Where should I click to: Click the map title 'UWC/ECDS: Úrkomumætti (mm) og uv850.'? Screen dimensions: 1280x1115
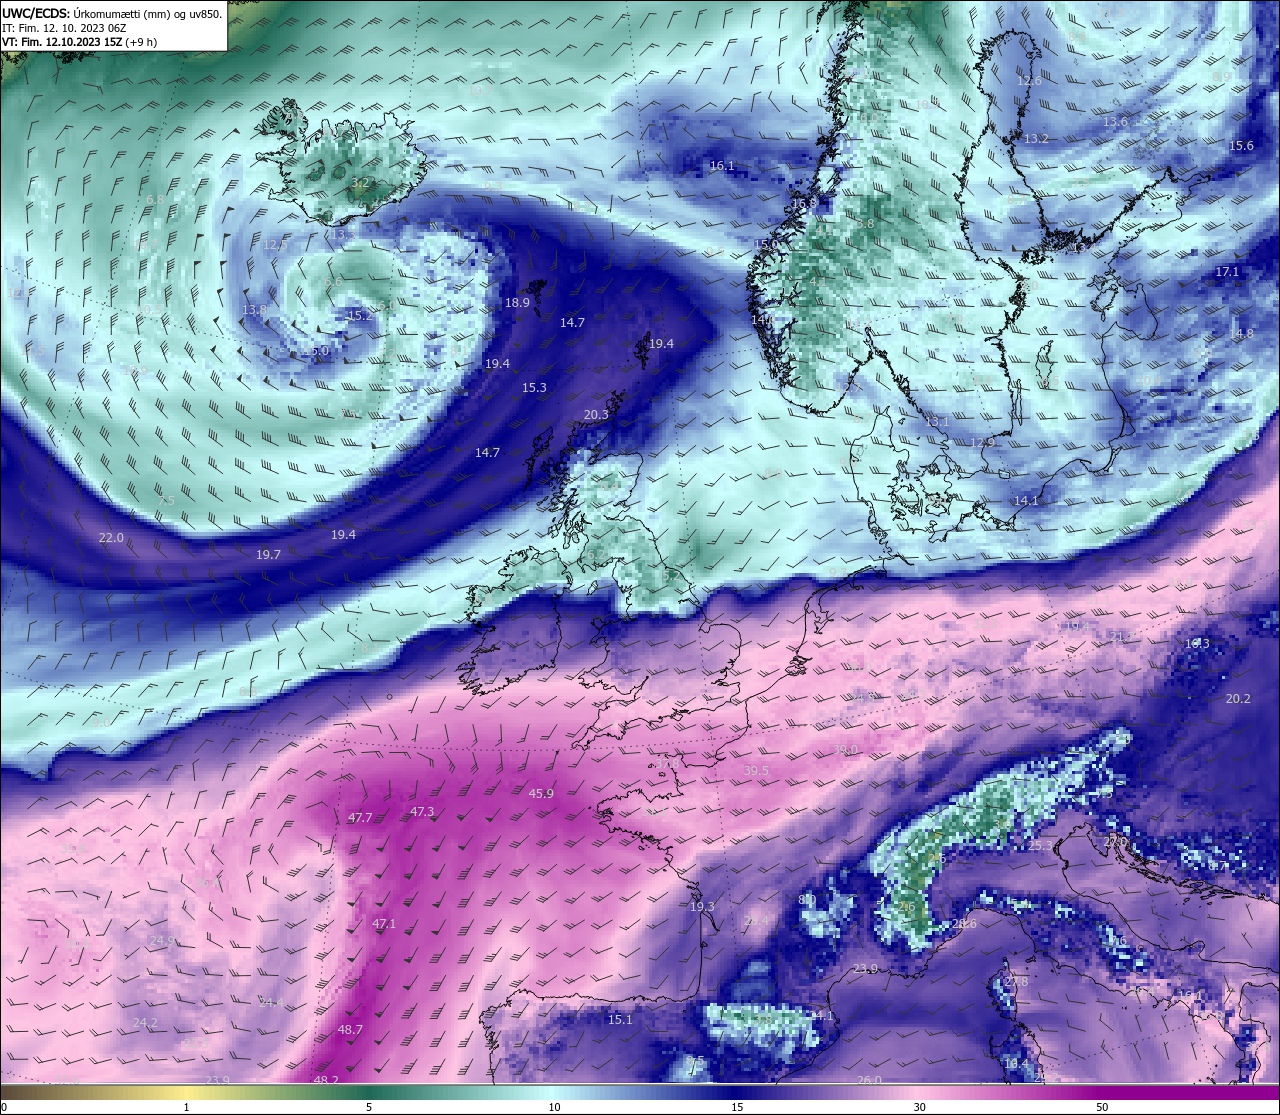[x=112, y=14]
